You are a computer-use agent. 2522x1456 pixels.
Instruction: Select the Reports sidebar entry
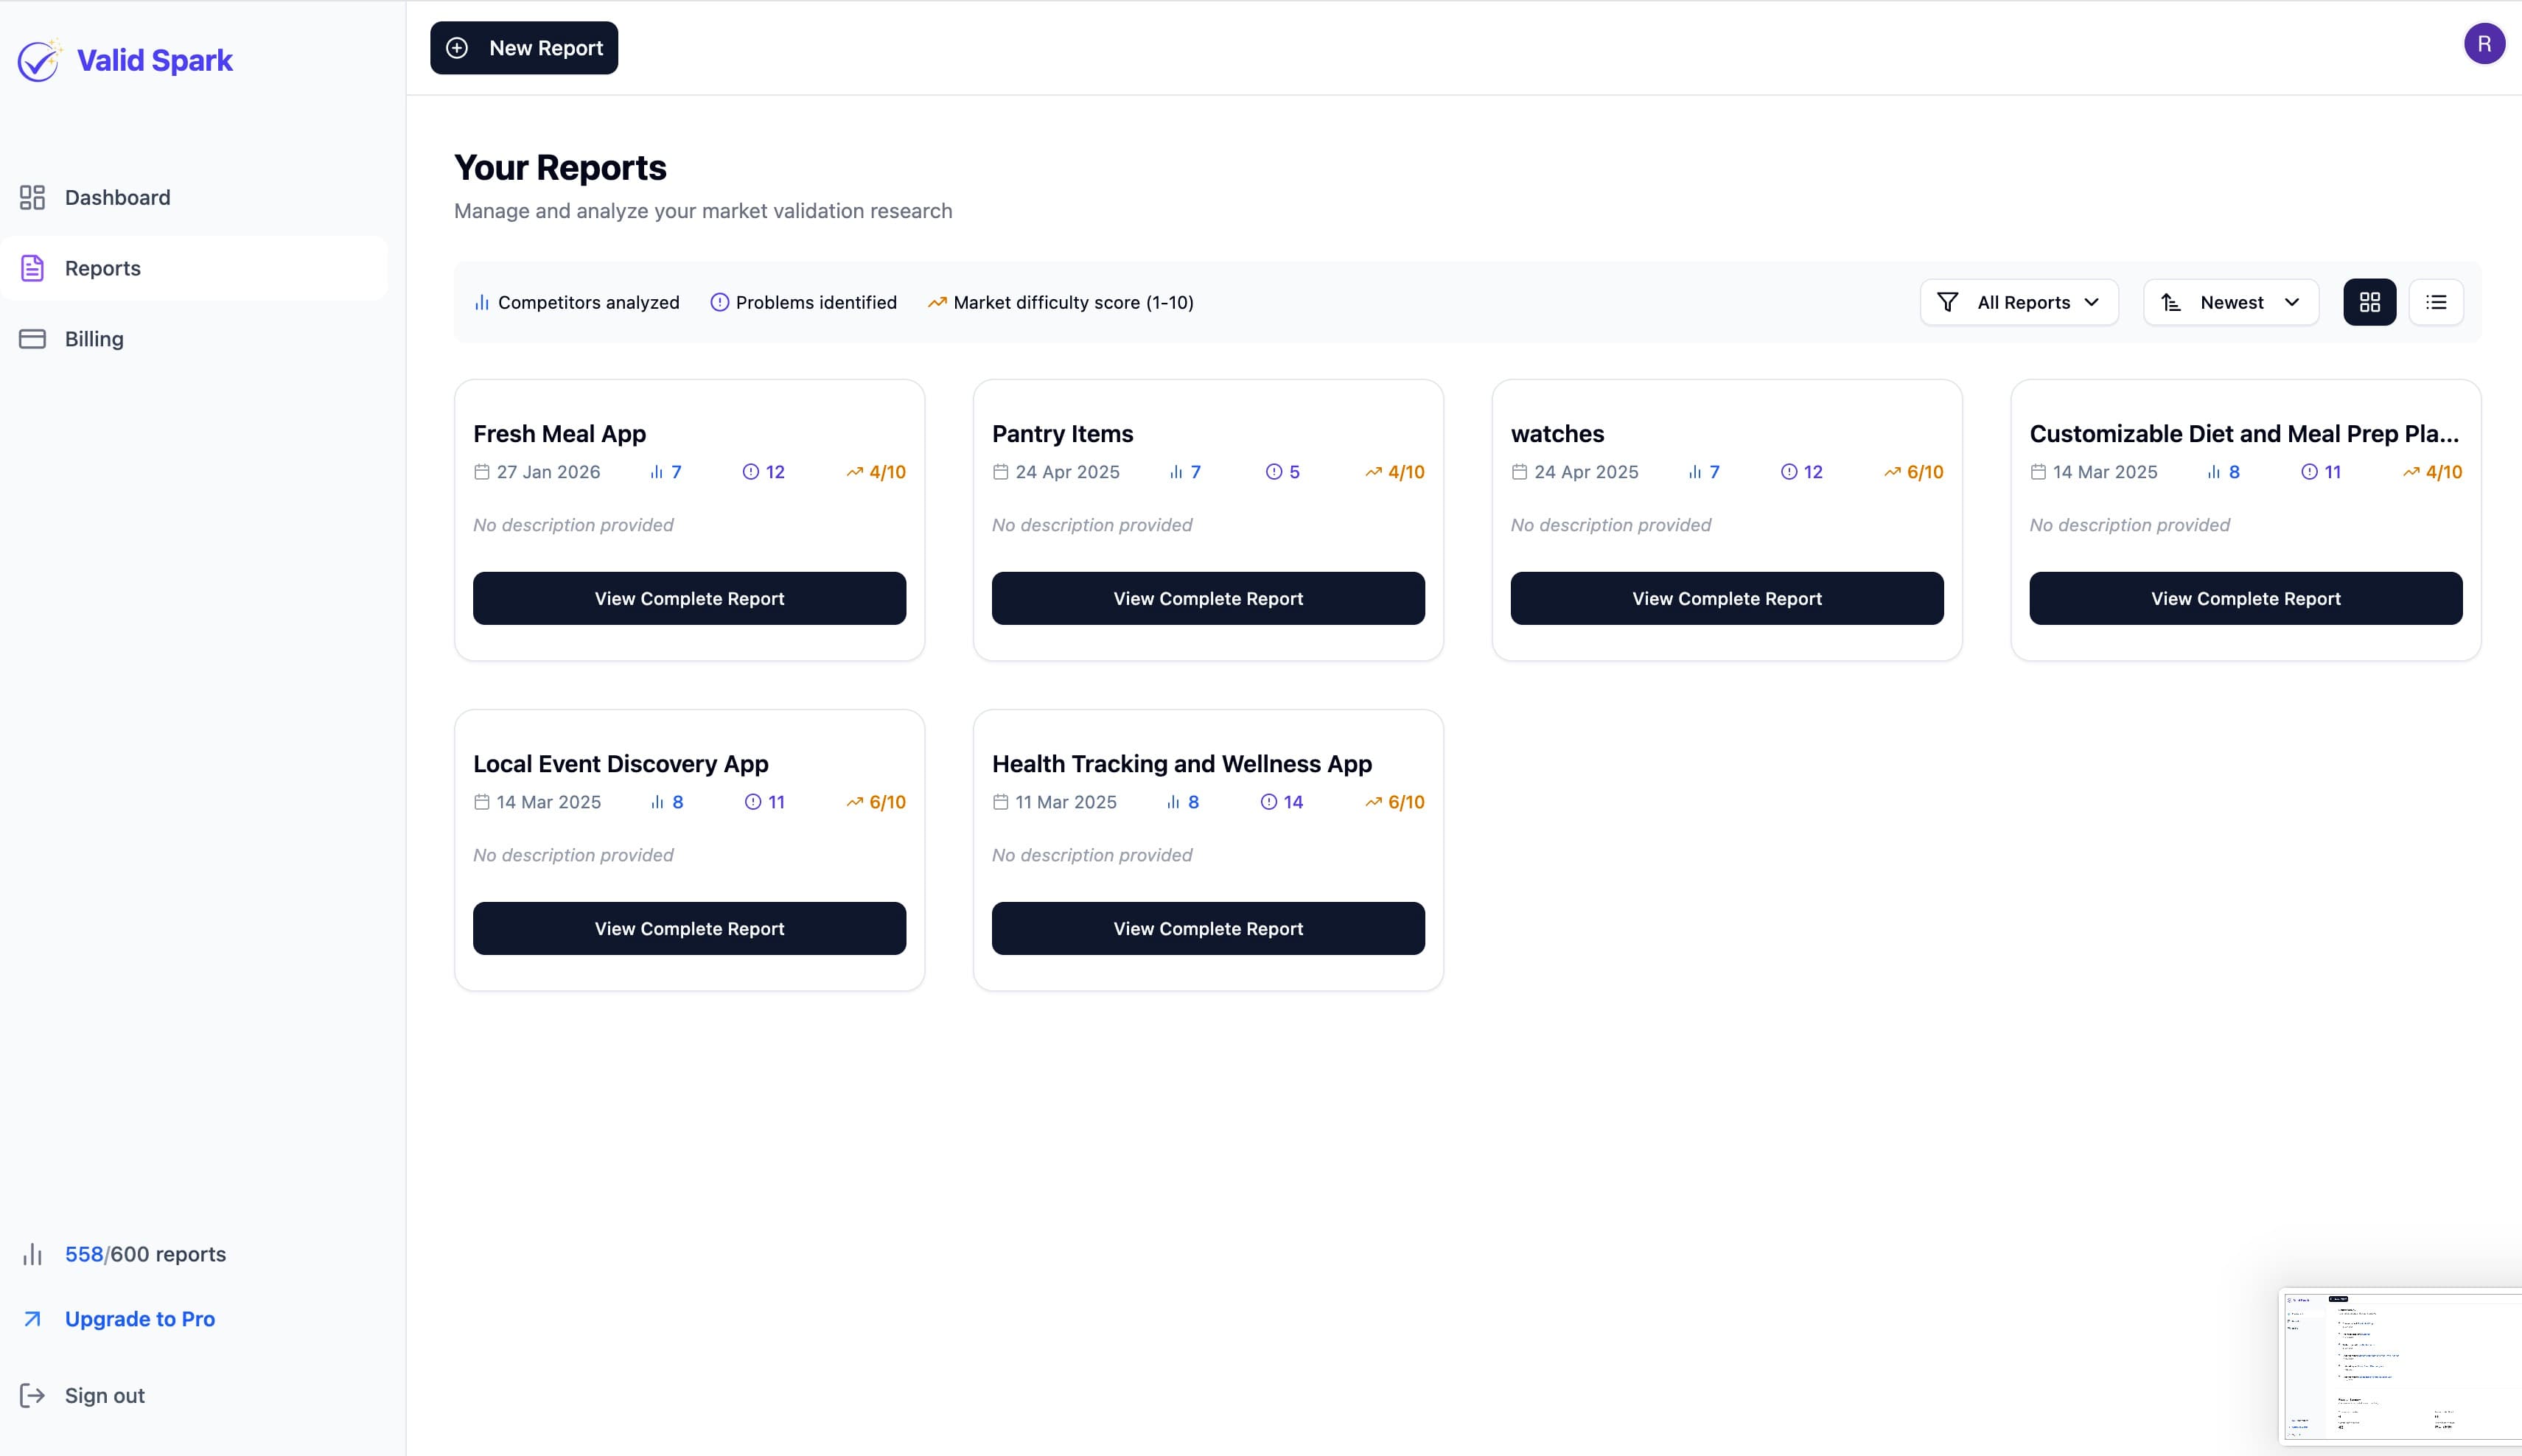click(x=103, y=268)
